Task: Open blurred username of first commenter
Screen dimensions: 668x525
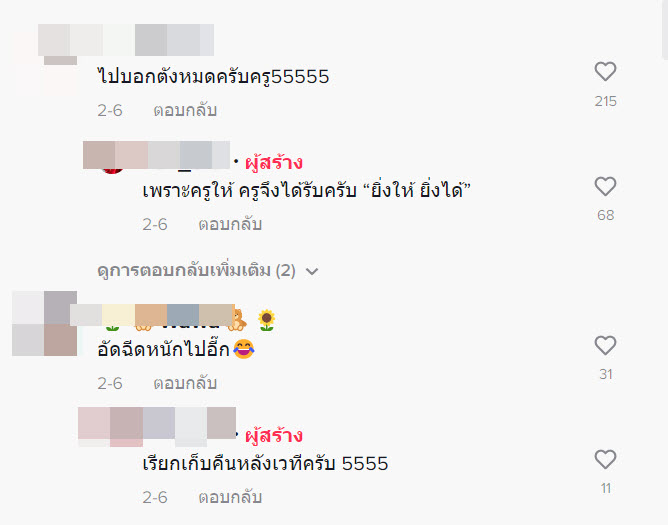Action: coord(126,40)
